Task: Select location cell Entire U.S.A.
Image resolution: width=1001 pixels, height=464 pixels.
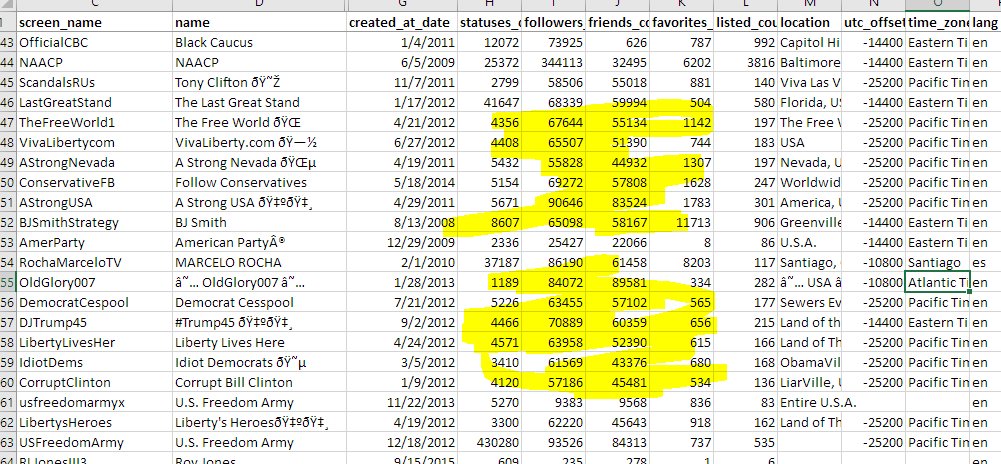Action: pos(809,403)
